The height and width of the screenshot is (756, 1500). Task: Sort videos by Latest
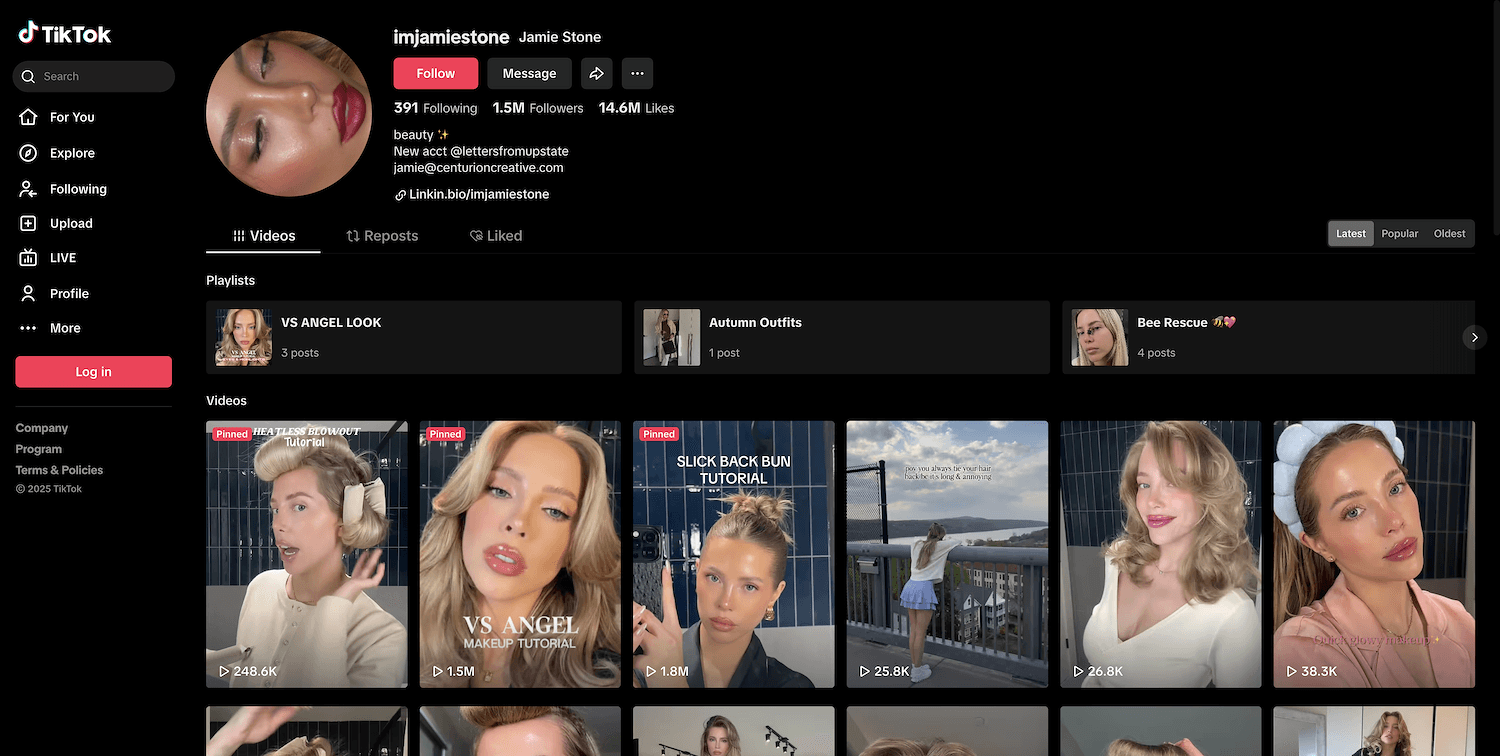click(x=1350, y=233)
